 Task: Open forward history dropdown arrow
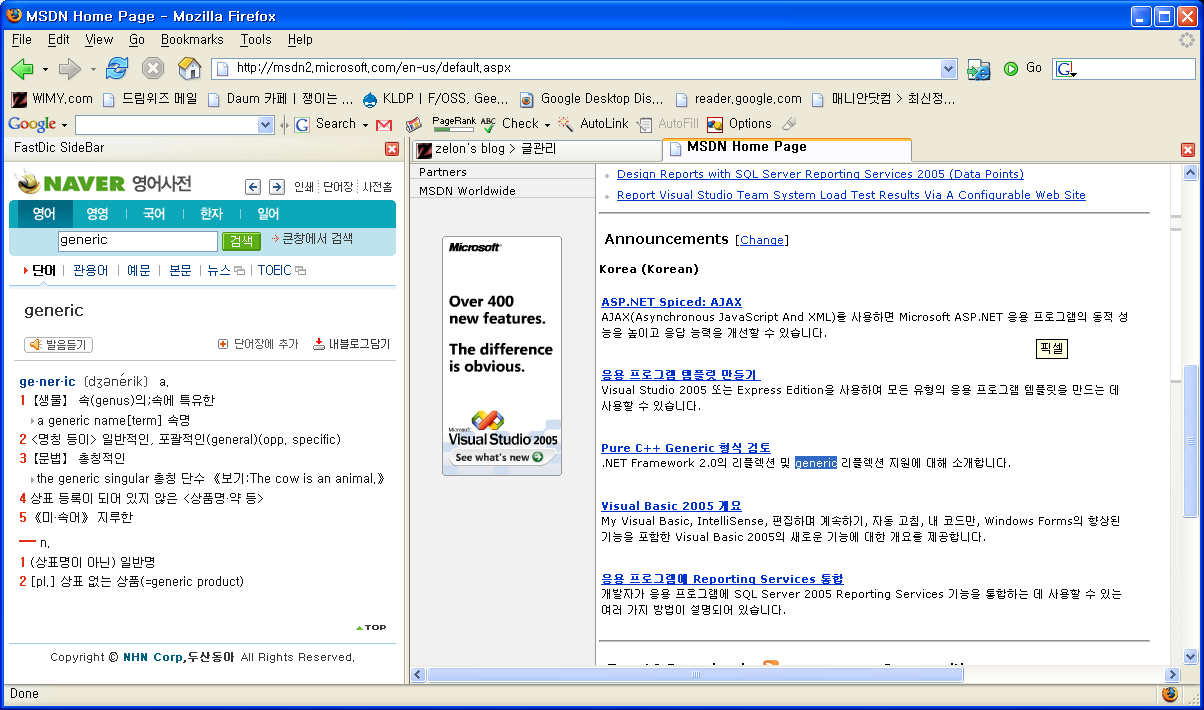[93, 69]
